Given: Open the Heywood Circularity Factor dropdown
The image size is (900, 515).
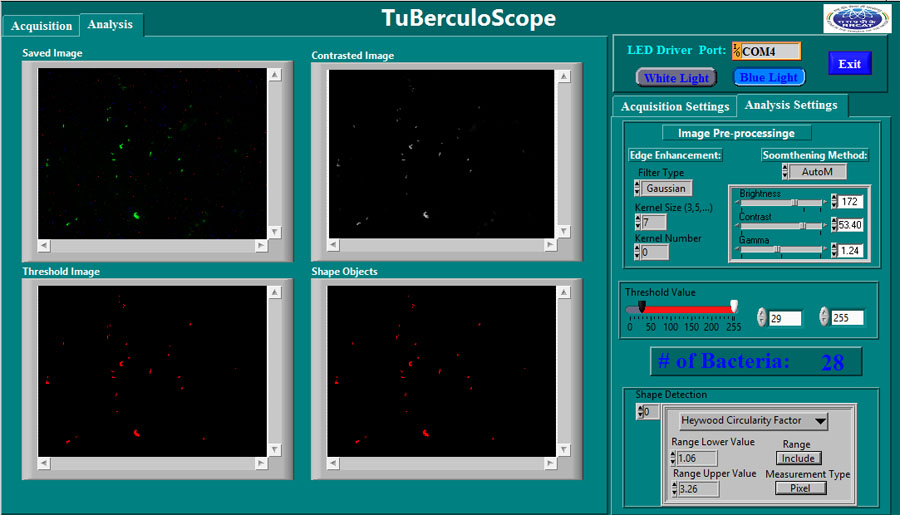Looking at the screenshot, I should [754, 421].
